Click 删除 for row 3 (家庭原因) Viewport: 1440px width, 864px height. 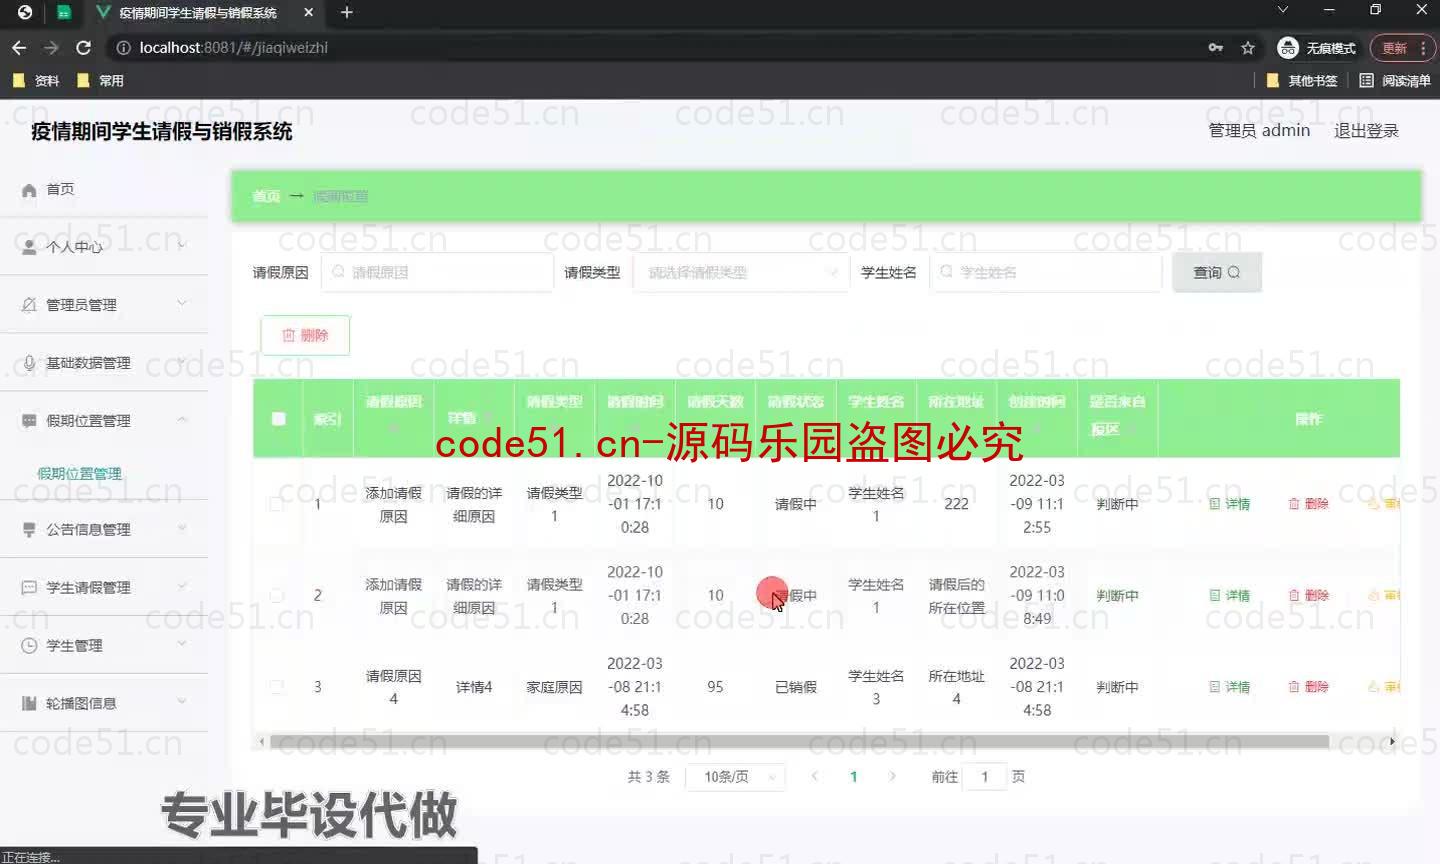tap(1309, 687)
